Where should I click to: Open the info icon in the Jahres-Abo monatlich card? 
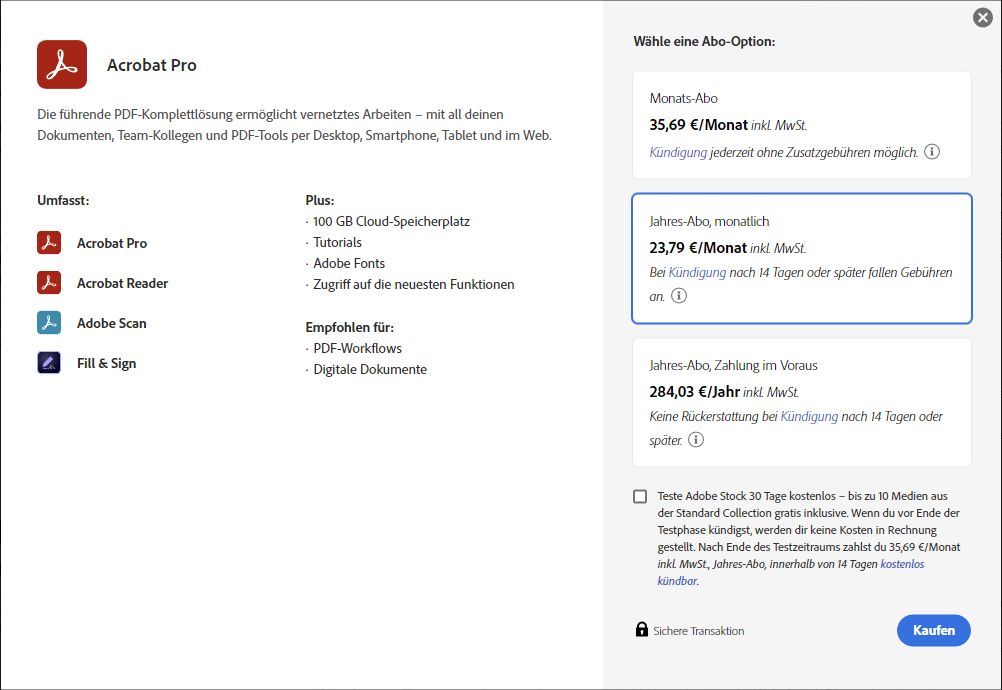point(680,296)
